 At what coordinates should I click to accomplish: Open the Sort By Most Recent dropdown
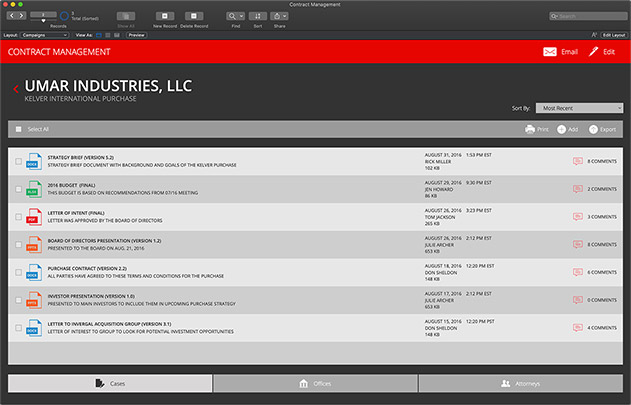click(x=579, y=108)
